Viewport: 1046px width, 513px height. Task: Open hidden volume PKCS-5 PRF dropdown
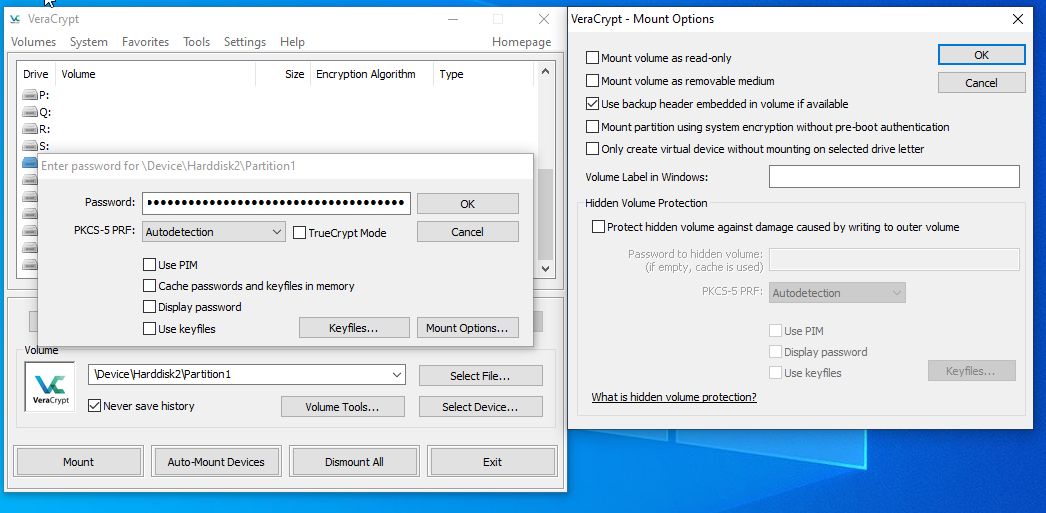[x=837, y=293]
